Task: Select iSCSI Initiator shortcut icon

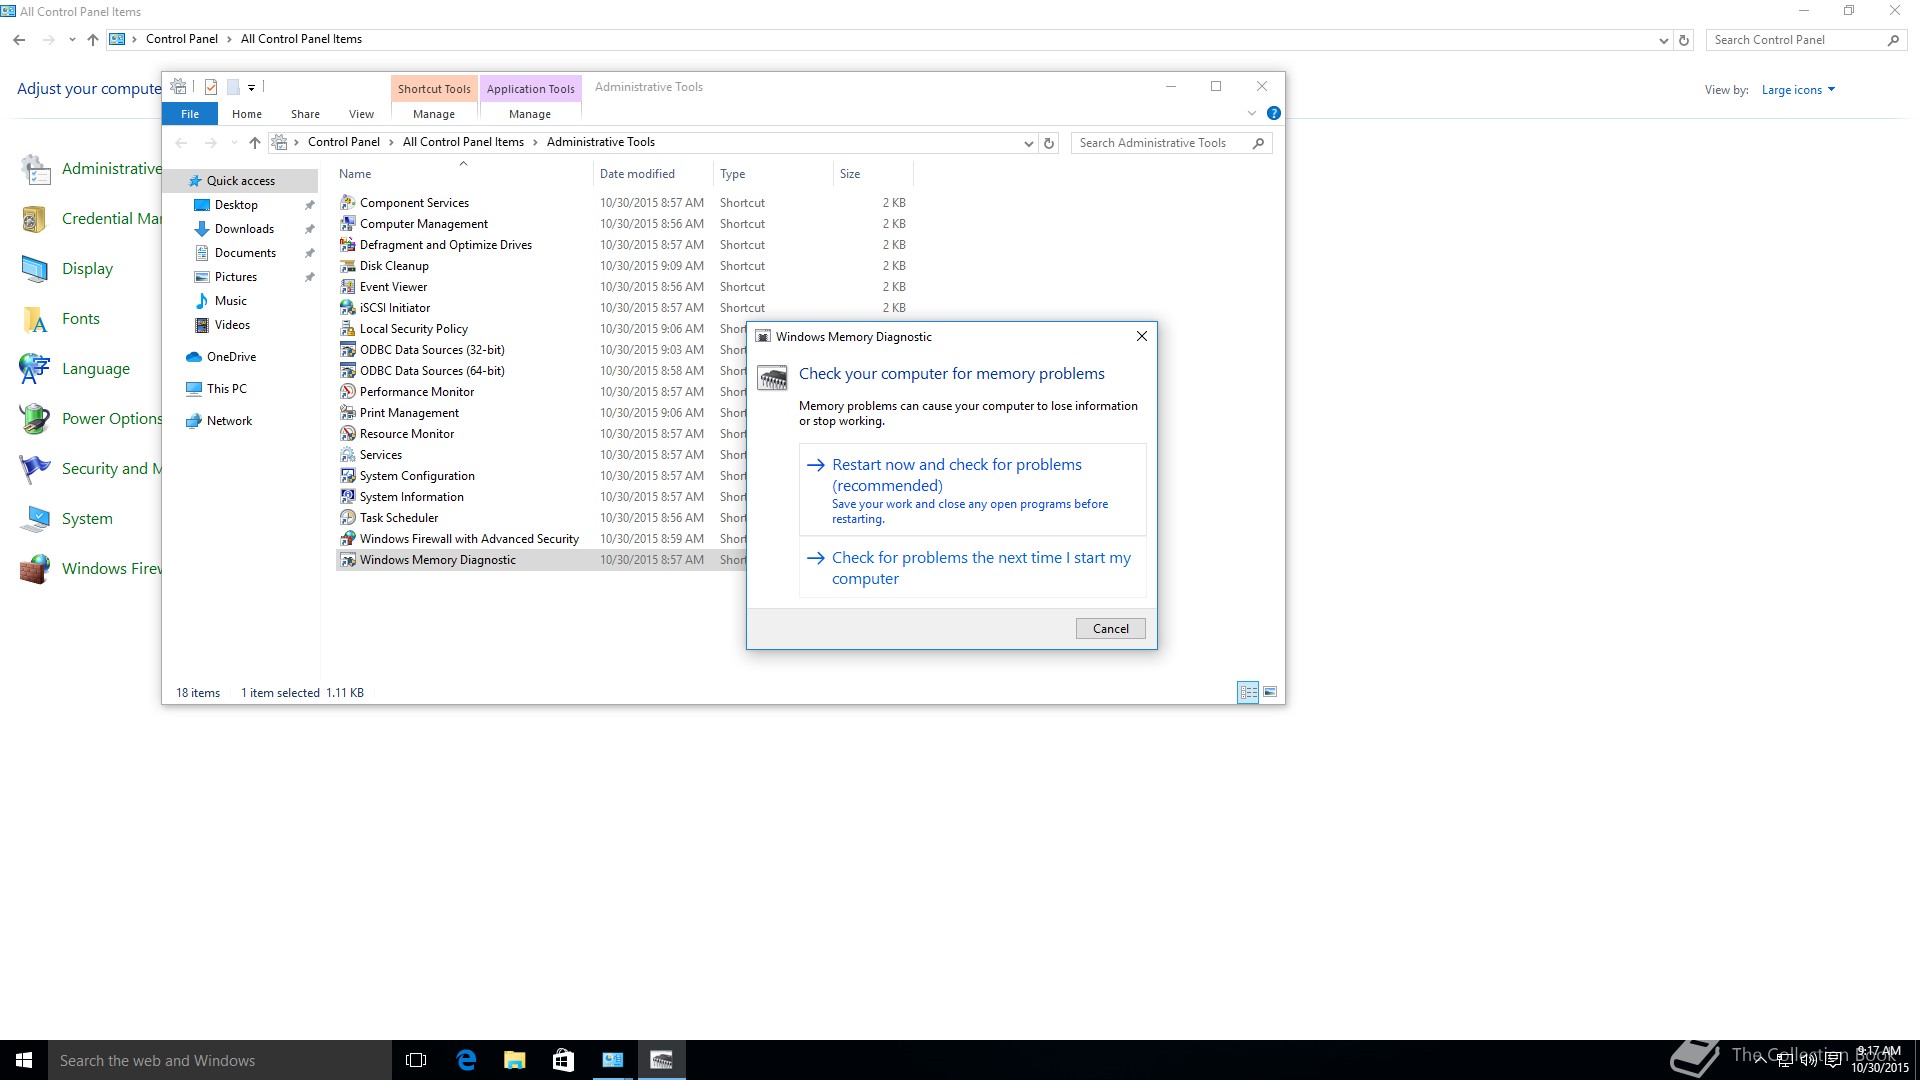Action: pos(347,307)
